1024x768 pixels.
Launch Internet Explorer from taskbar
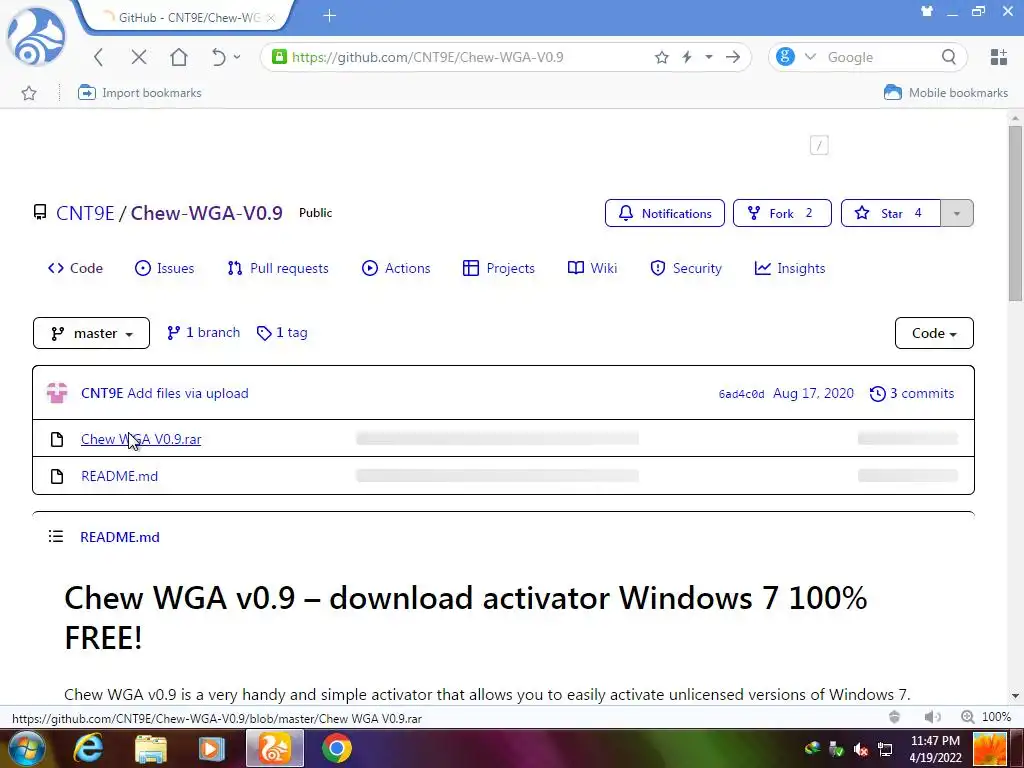(89, 749)
